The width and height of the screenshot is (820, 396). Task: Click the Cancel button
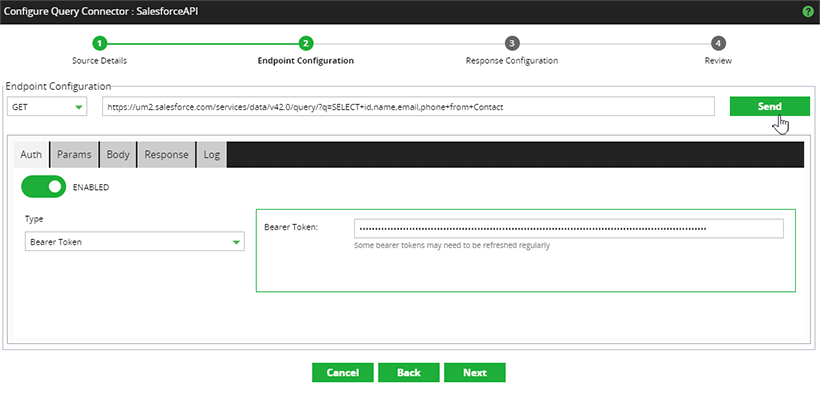coord(343,372)
